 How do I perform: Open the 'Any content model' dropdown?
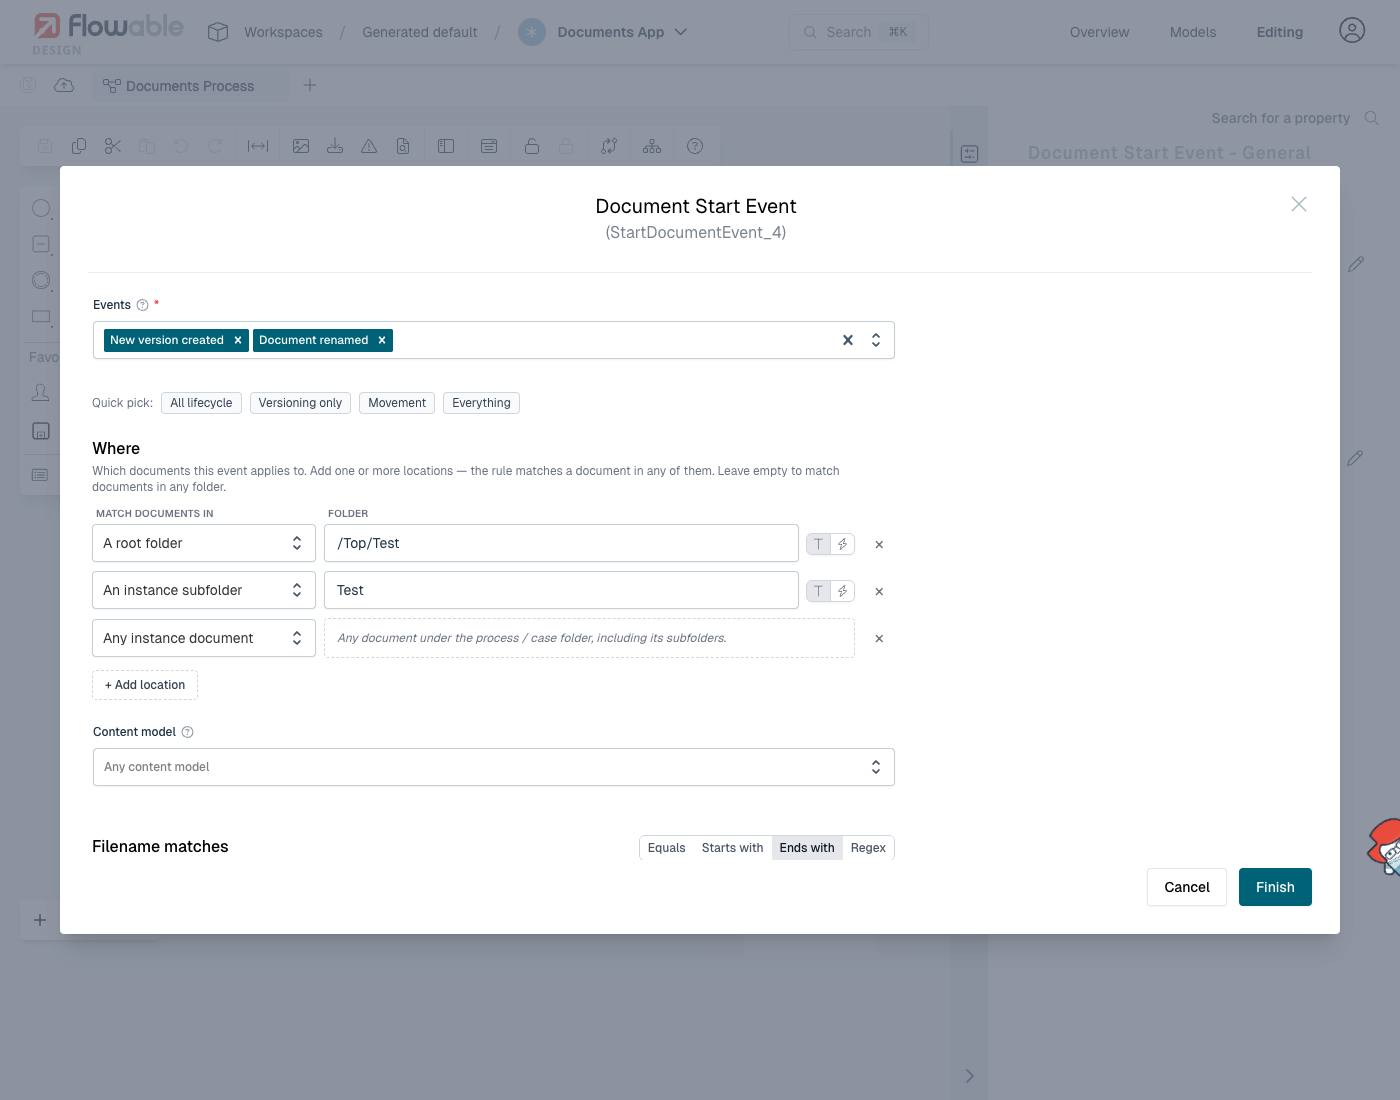point(494,767)
